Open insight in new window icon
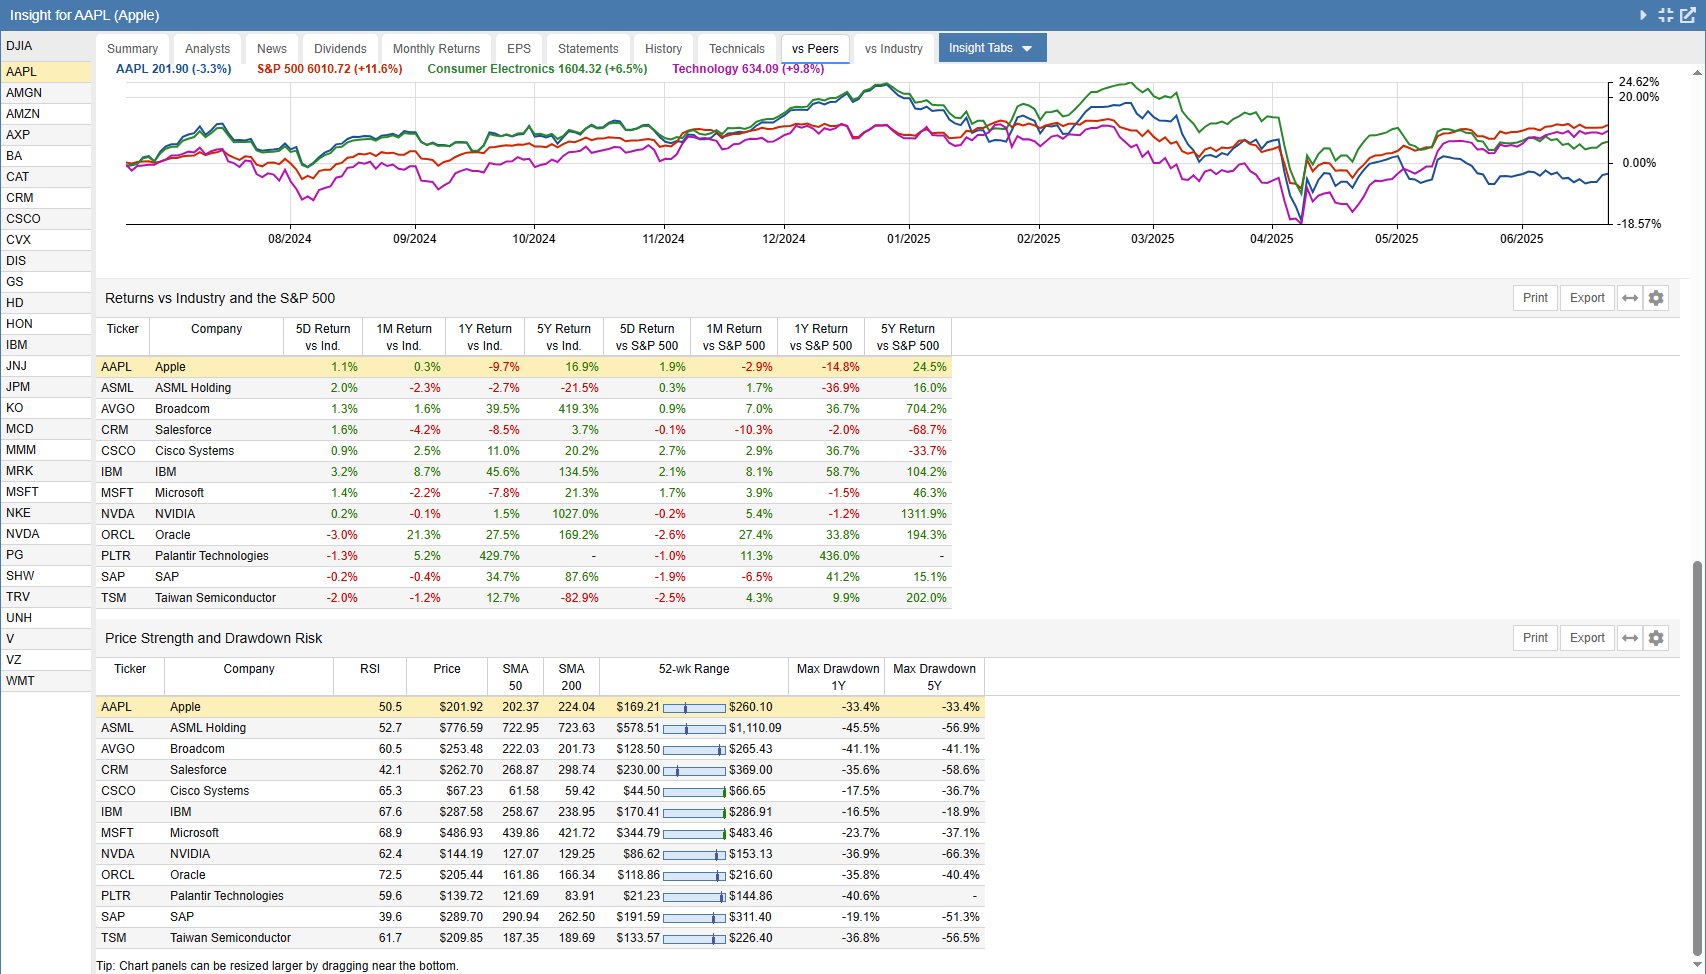This screenshot has height=974, width=1706. [1688, 15]
